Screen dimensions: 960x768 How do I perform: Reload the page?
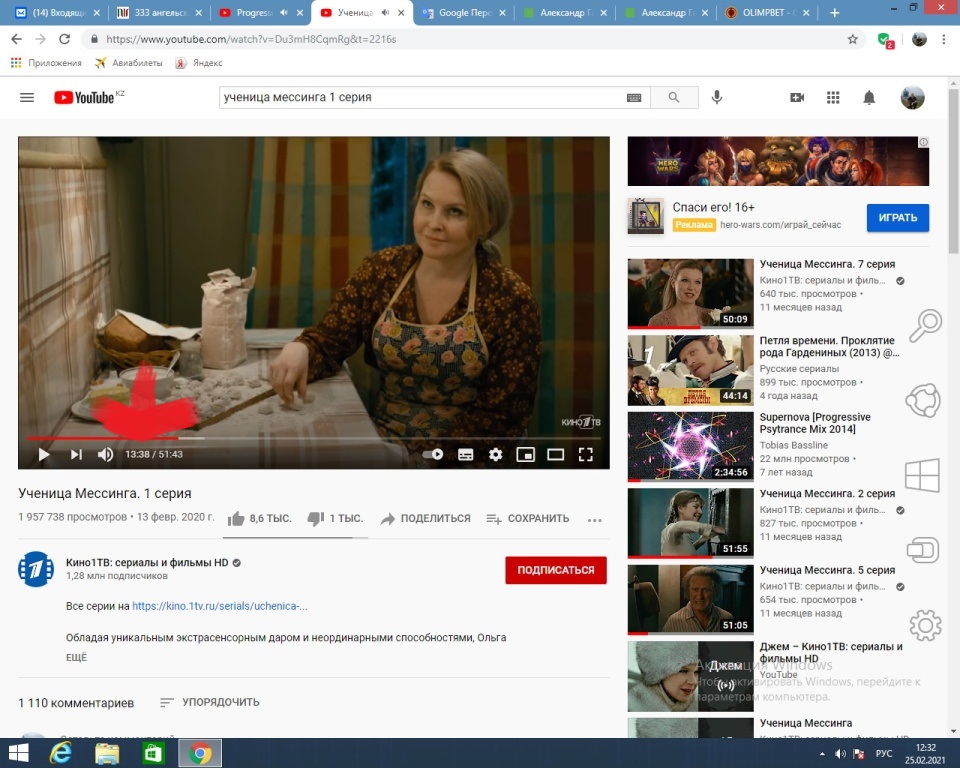[x=64, y=39]
